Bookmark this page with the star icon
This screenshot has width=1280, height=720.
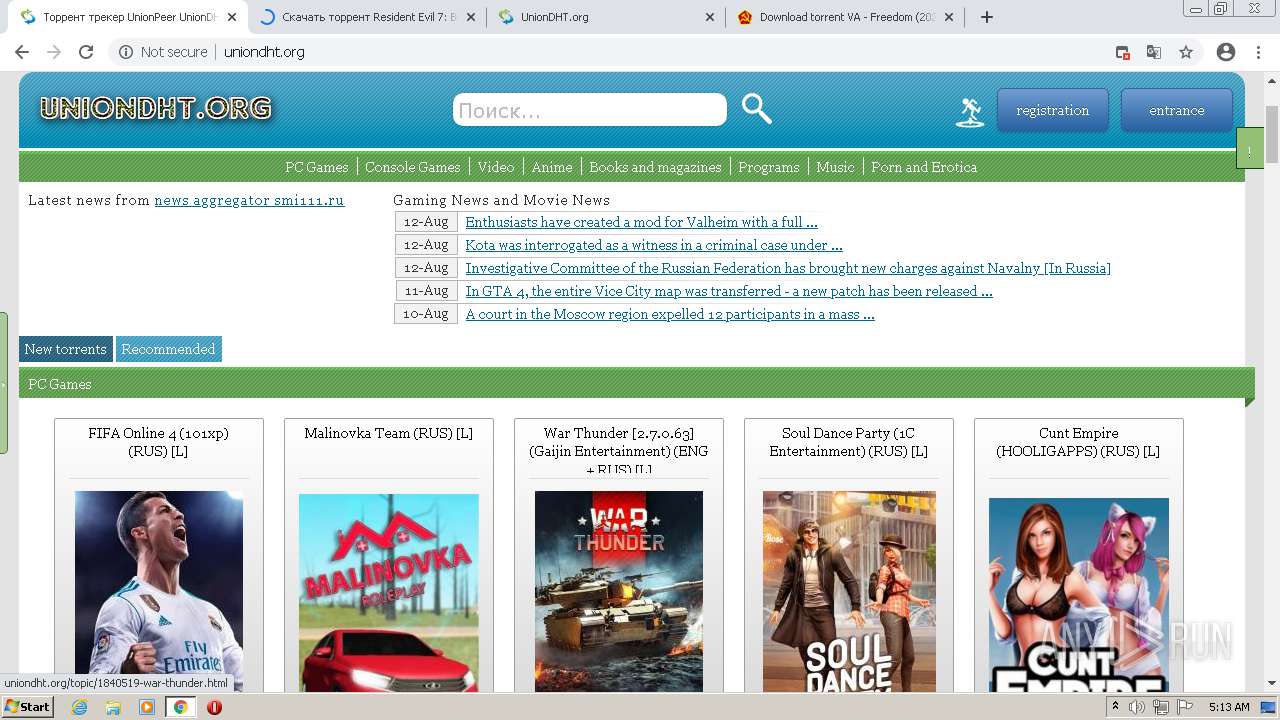pyautogui.click(x=1186, y=52)
